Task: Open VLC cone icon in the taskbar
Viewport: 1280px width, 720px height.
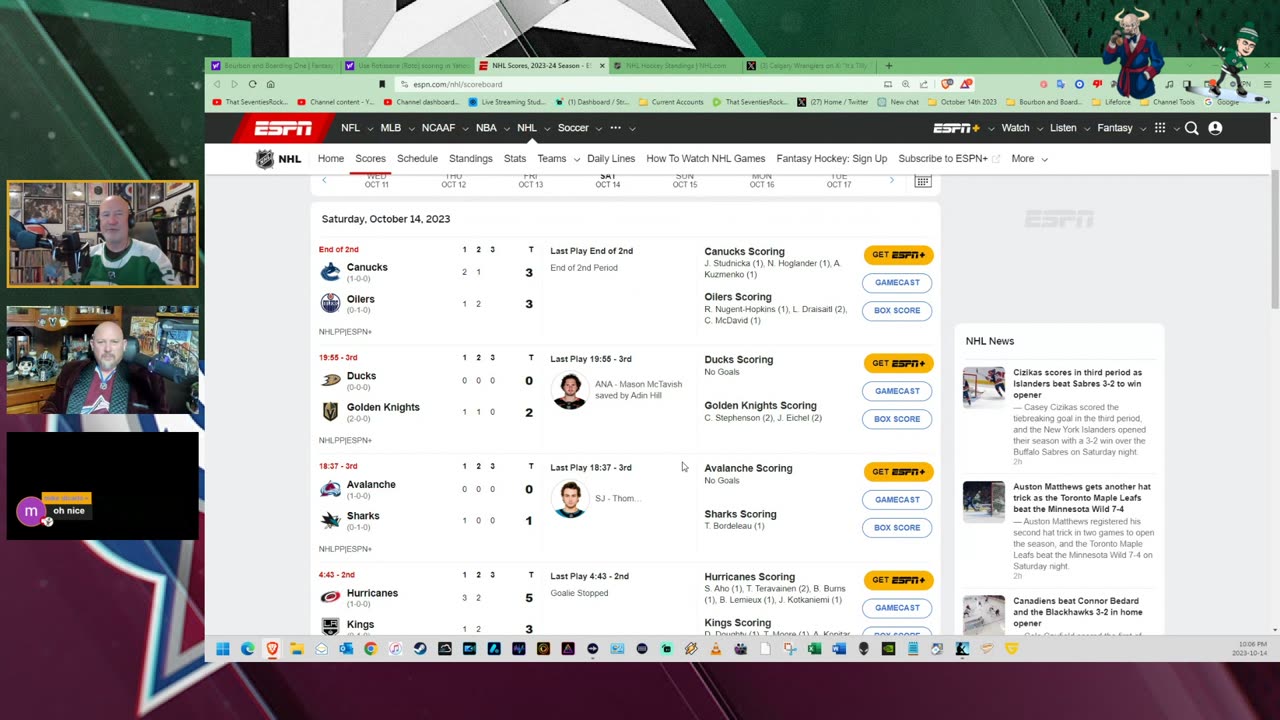Action: tap(715, 649)
